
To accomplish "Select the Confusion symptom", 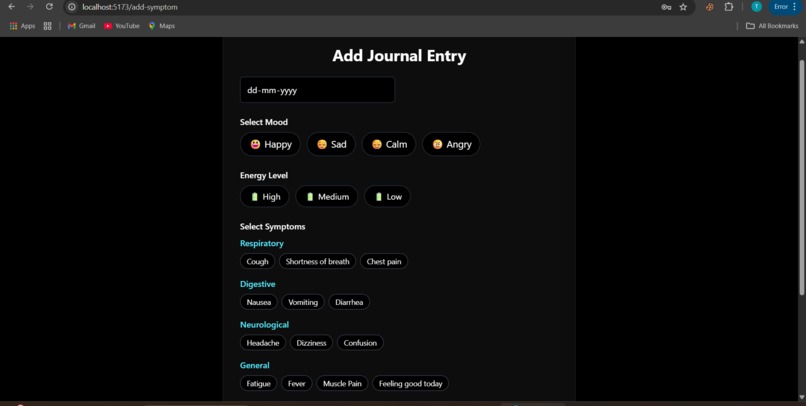I will pos(360,343).
